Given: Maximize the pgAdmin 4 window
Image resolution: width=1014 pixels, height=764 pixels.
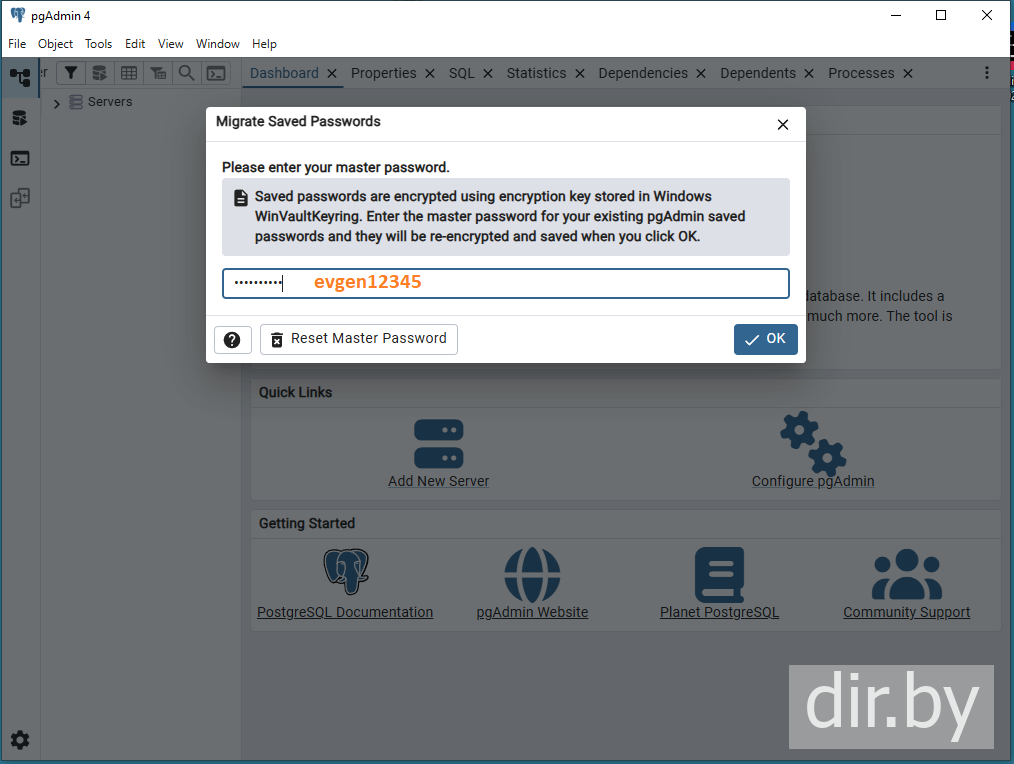Looking at the screenshot, I should [941, 15].
